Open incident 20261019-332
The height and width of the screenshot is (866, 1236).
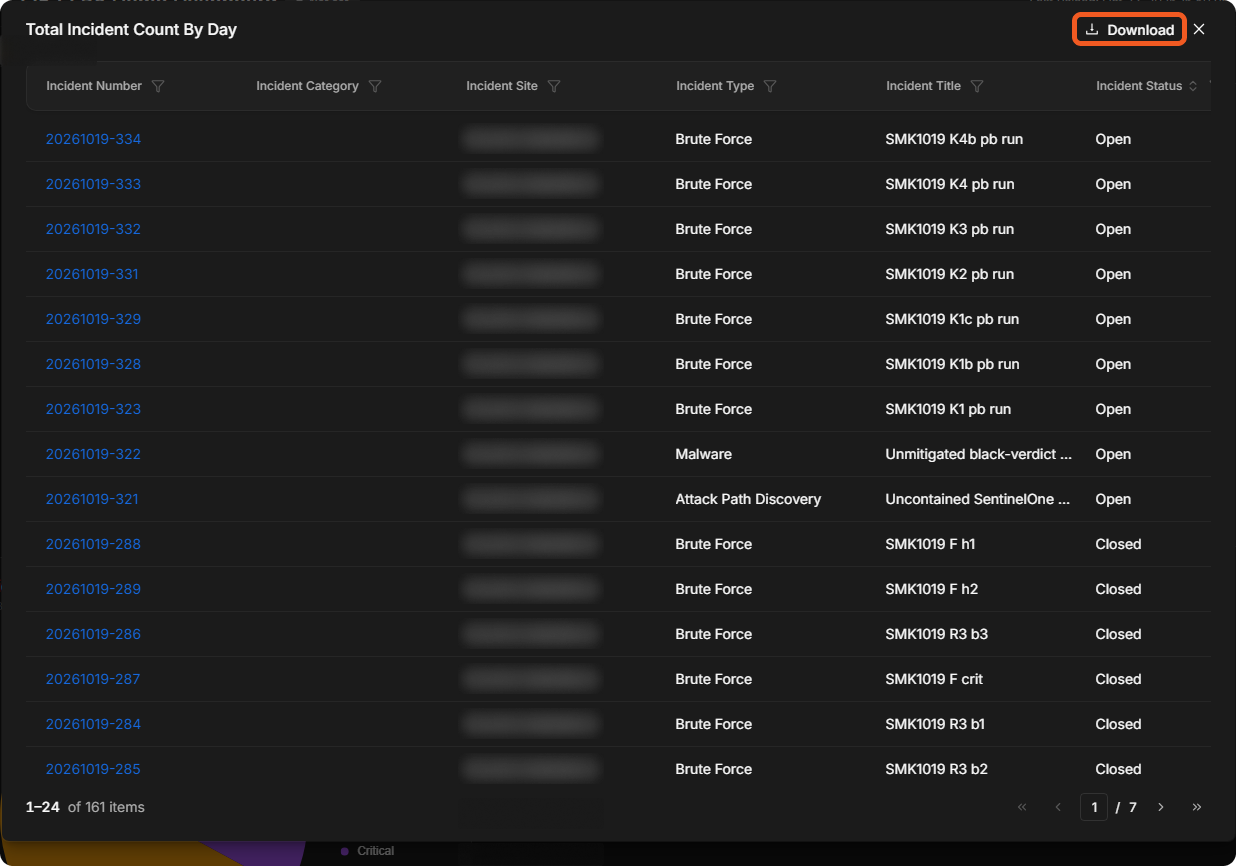tap(93, 229)
